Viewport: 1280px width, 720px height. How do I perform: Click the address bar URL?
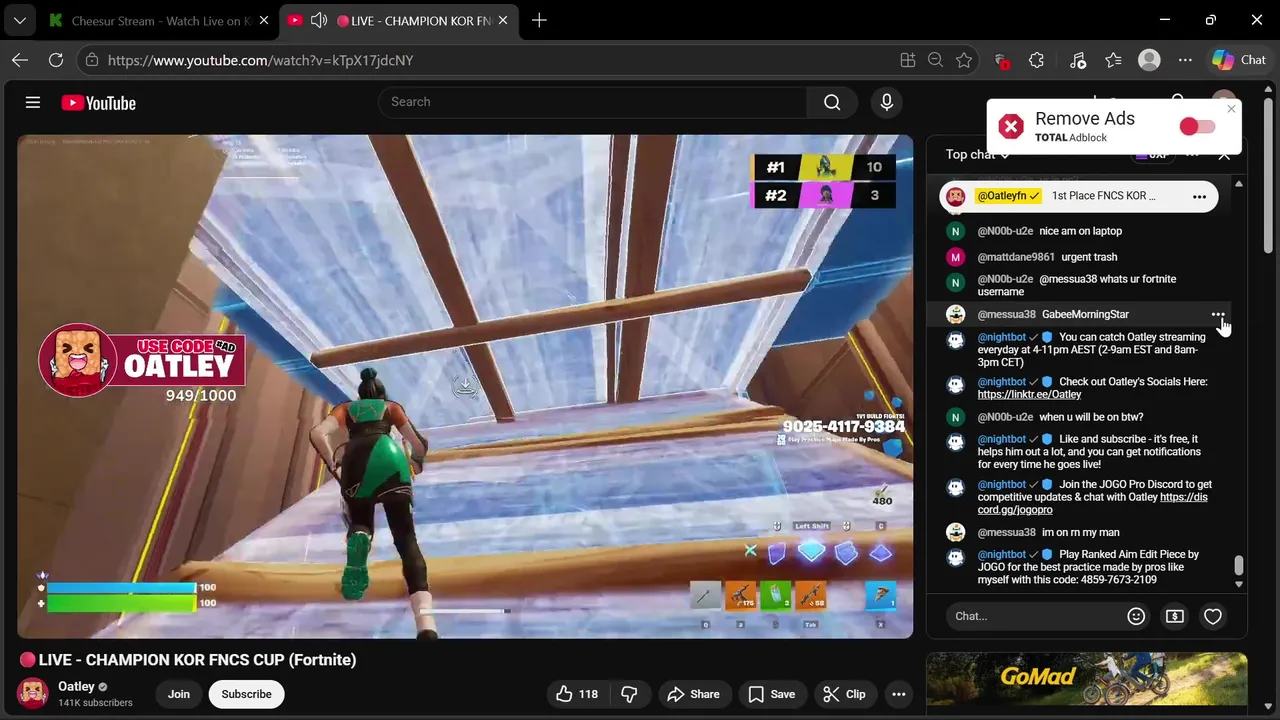coord(260,60)
